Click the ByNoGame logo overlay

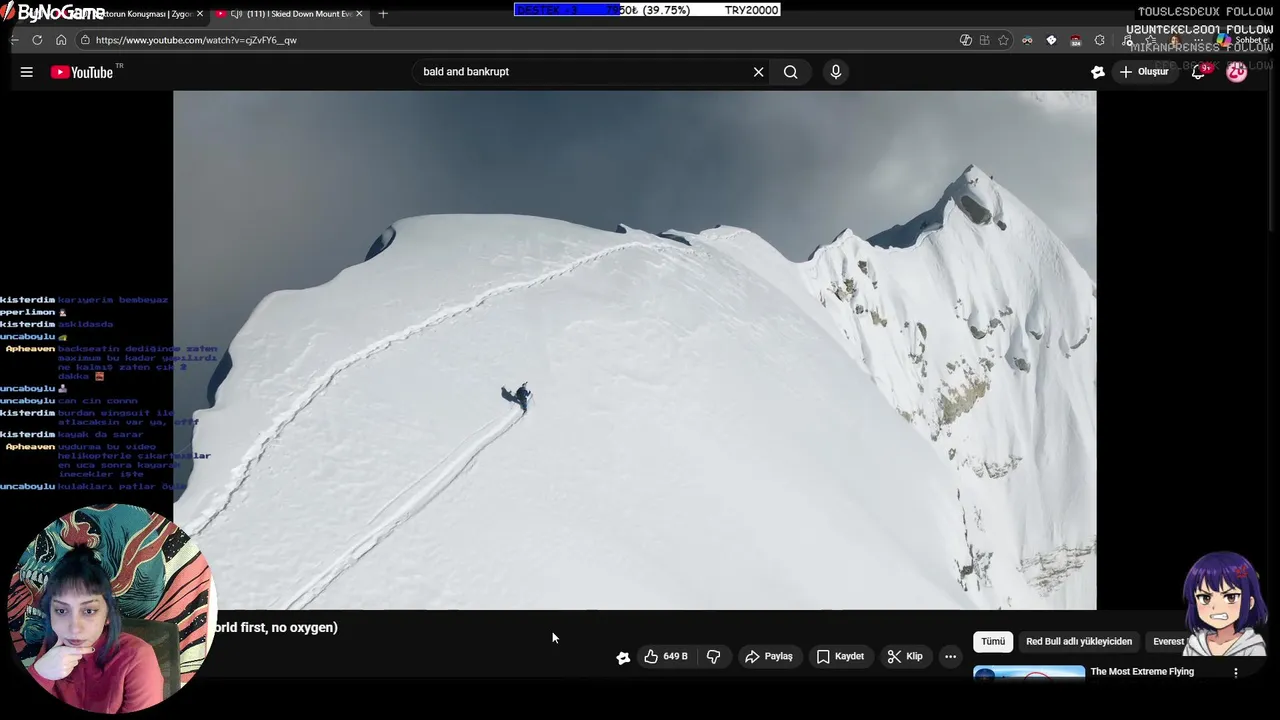pos(54,12)
